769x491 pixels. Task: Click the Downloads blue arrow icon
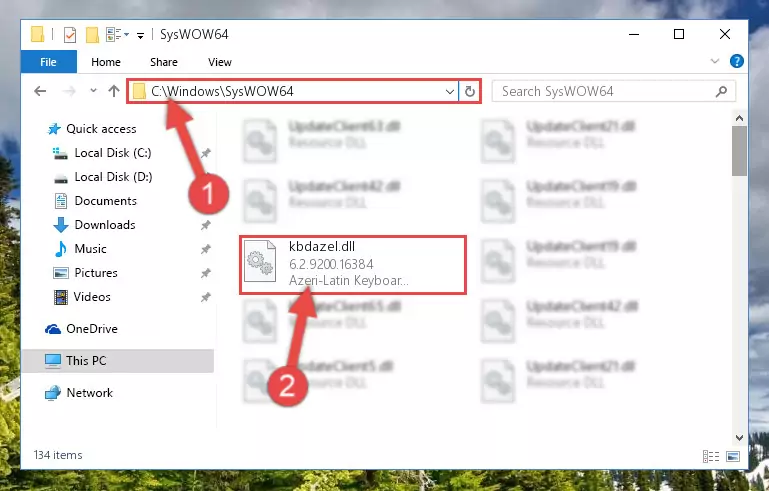pyautogui.click(x=60, y=225)
